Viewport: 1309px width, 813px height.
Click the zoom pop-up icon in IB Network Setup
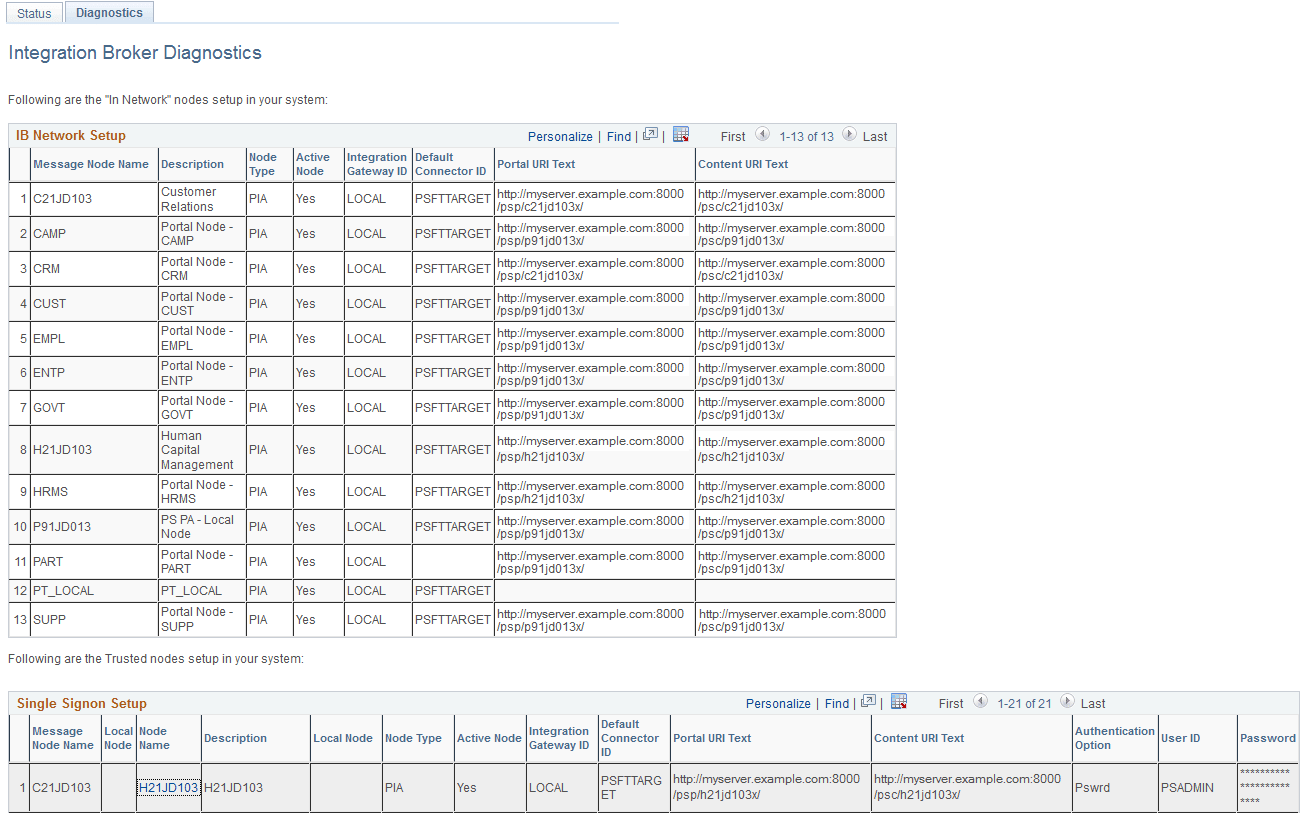click(651, 135)
